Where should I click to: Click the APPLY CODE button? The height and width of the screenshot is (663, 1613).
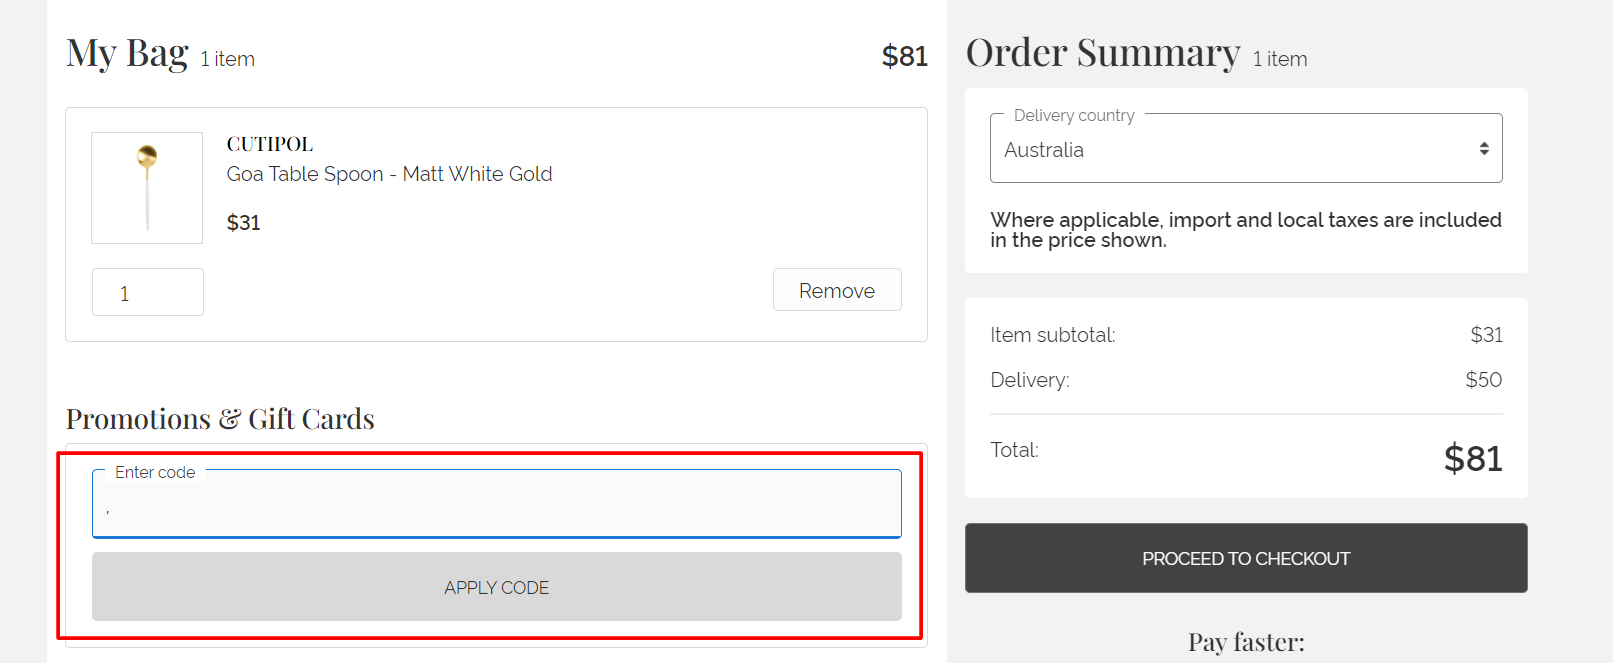point(496,587)
